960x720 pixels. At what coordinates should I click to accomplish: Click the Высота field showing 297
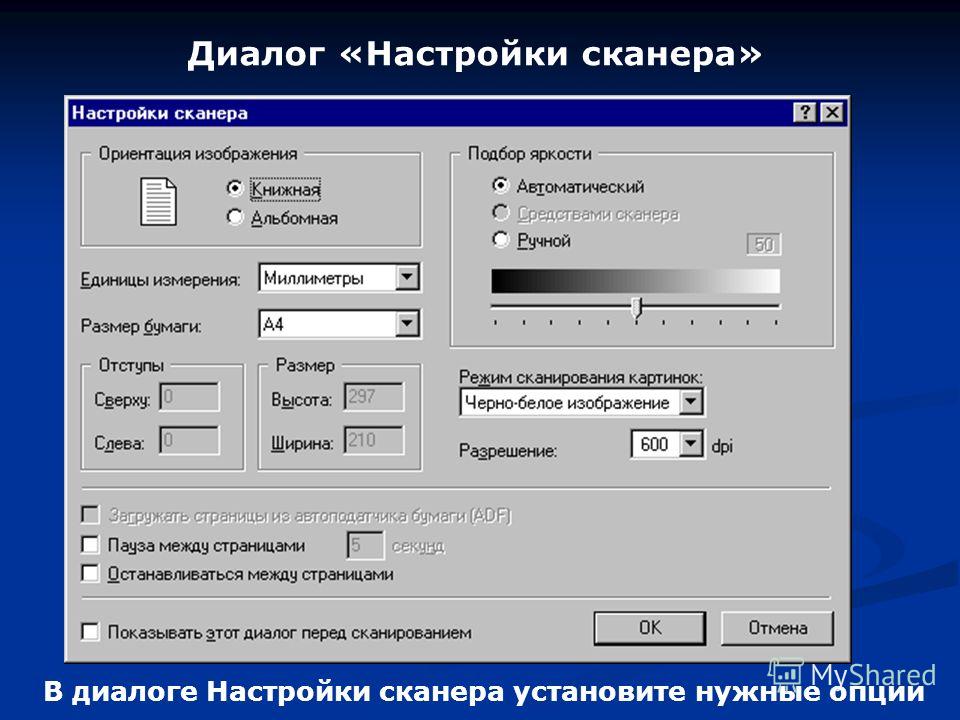coord(373,397)
